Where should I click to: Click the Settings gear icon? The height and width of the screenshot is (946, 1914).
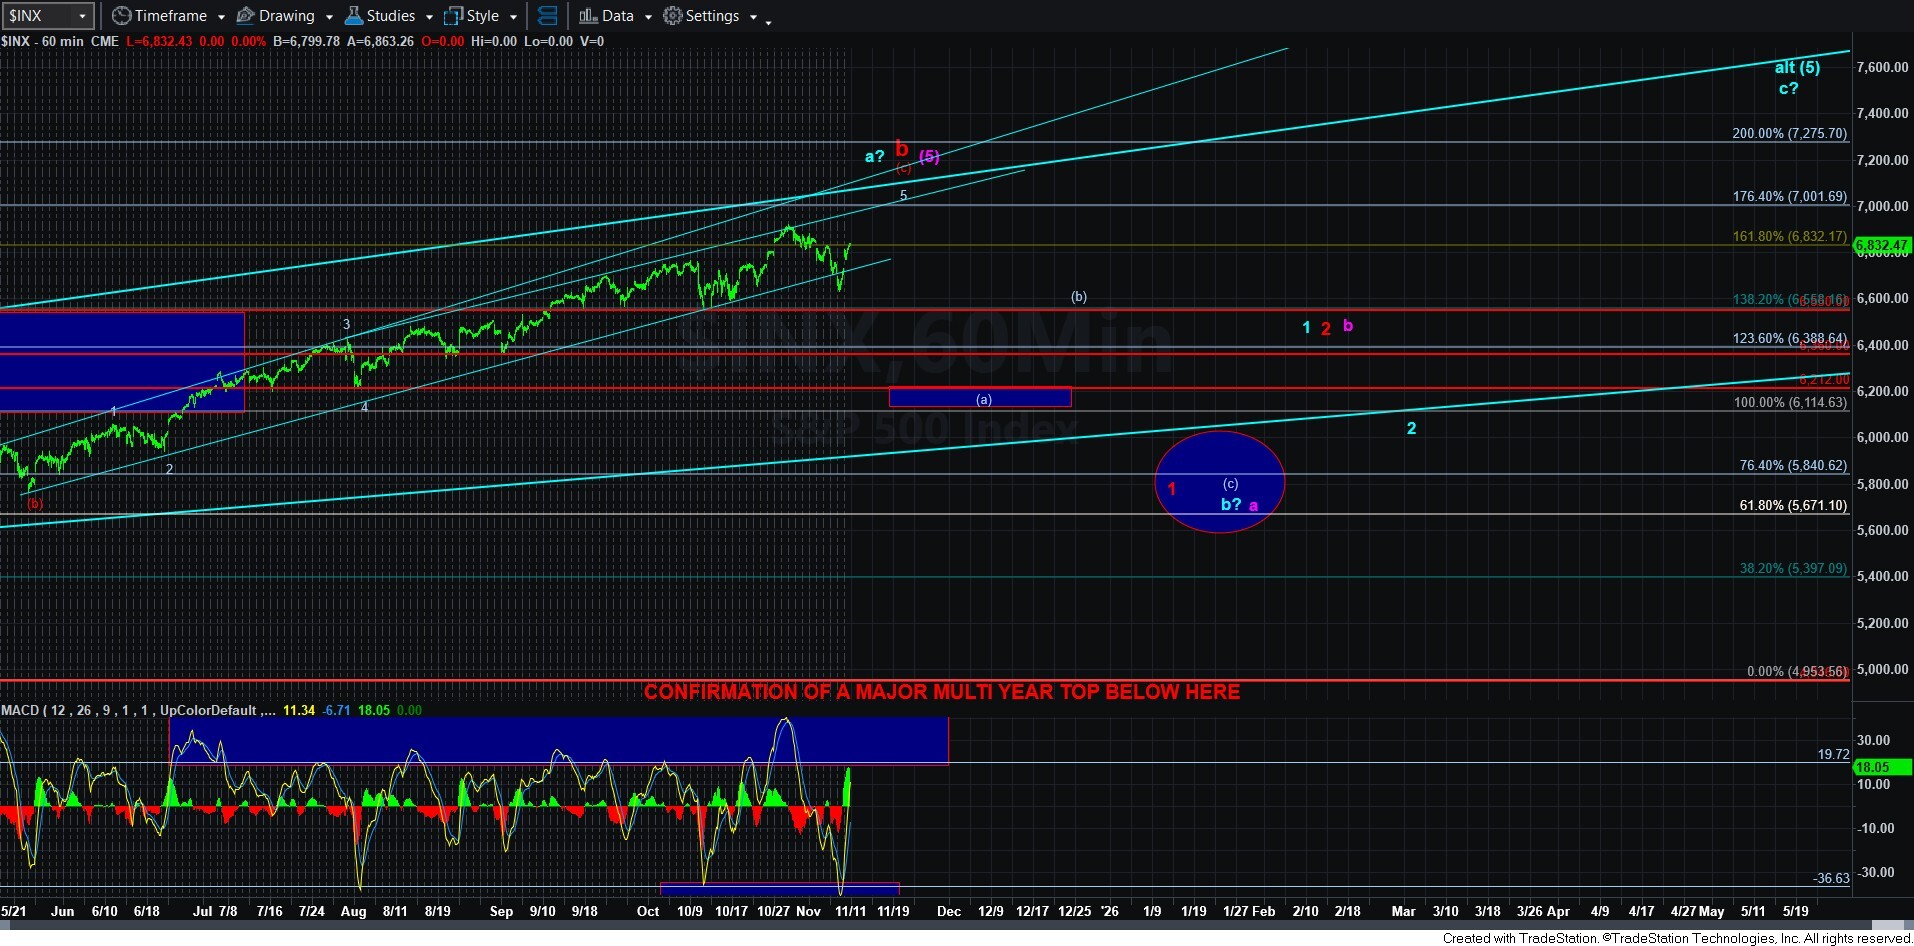click(673, 16)
